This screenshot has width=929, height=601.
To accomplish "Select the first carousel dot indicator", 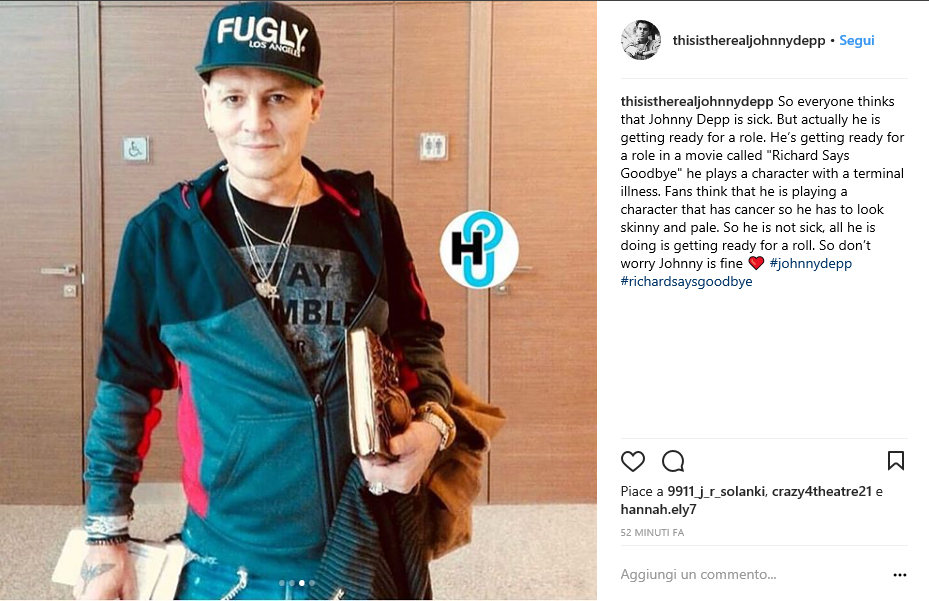I will (282, 583).
